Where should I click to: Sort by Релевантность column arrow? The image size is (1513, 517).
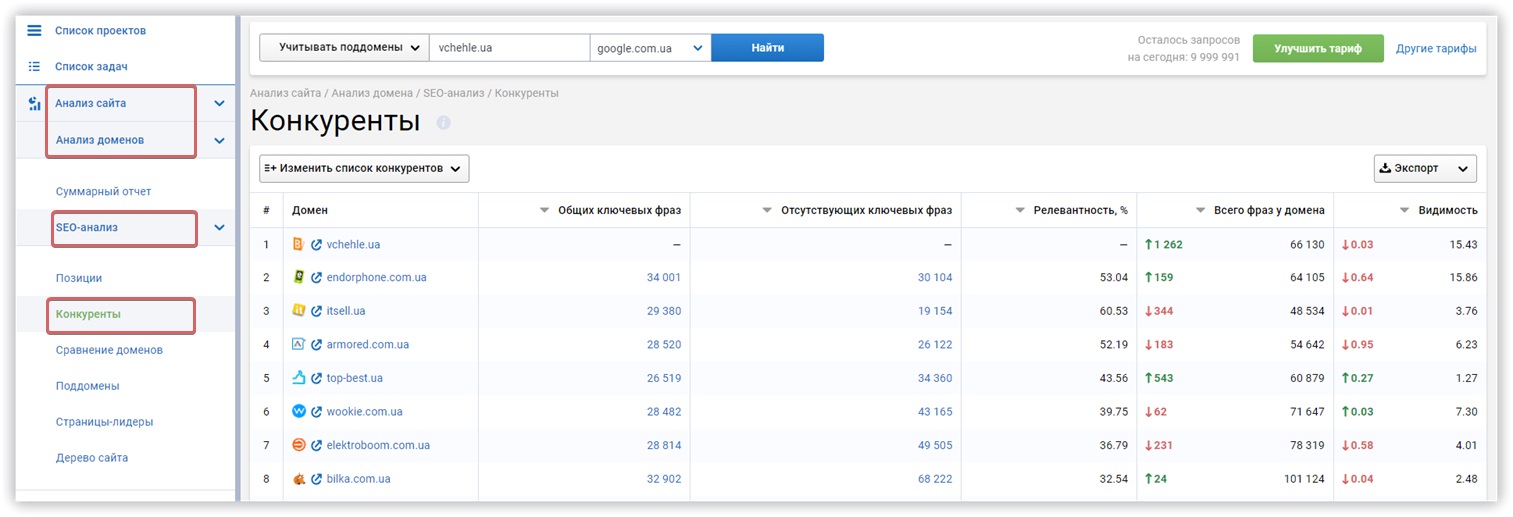pos(1020,211)
